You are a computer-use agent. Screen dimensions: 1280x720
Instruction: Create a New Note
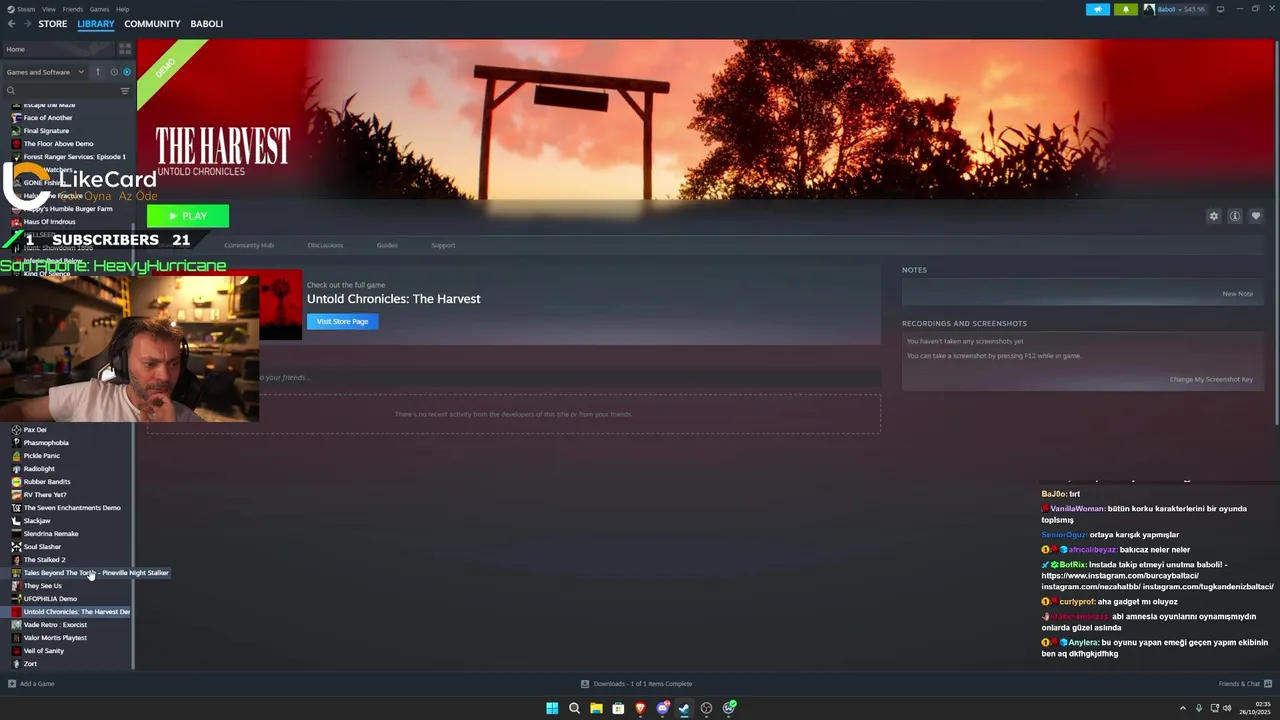tap(1237, 294)
